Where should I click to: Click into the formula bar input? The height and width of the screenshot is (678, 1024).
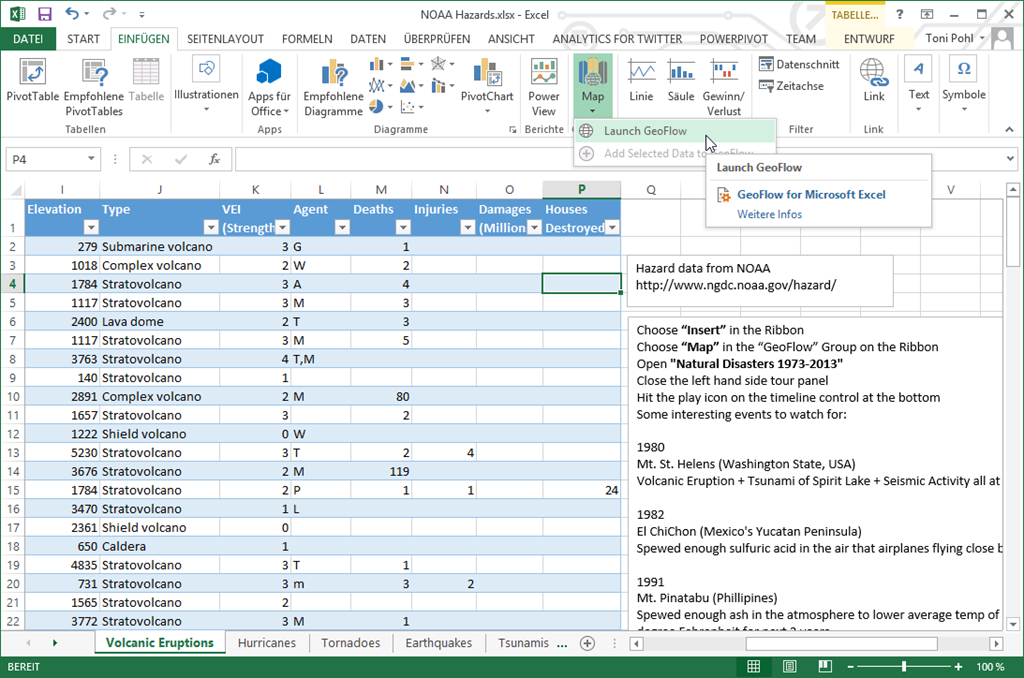point(600,159)
